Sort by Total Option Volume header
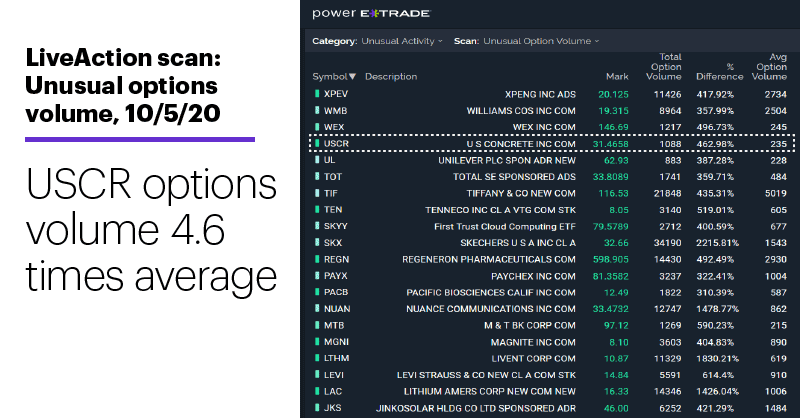The height and width of the screenshot is (418, 800). 664,67
